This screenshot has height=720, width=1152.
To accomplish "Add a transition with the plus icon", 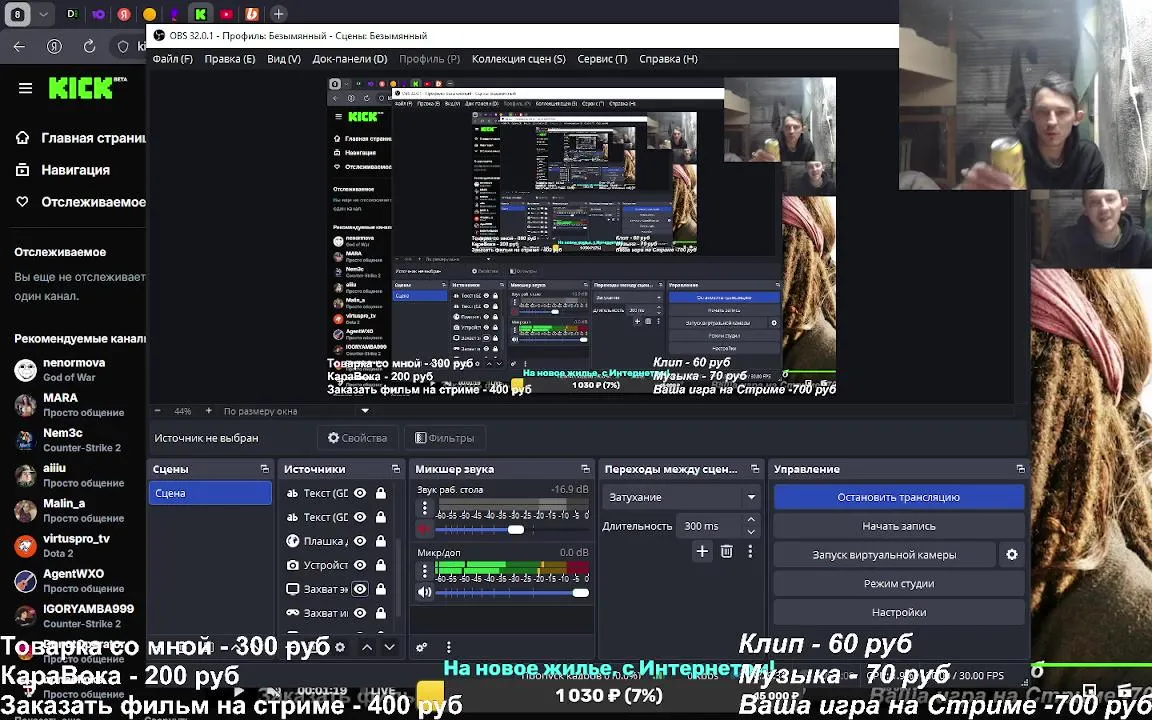I will pyautogui.click(x=702, y=551).
